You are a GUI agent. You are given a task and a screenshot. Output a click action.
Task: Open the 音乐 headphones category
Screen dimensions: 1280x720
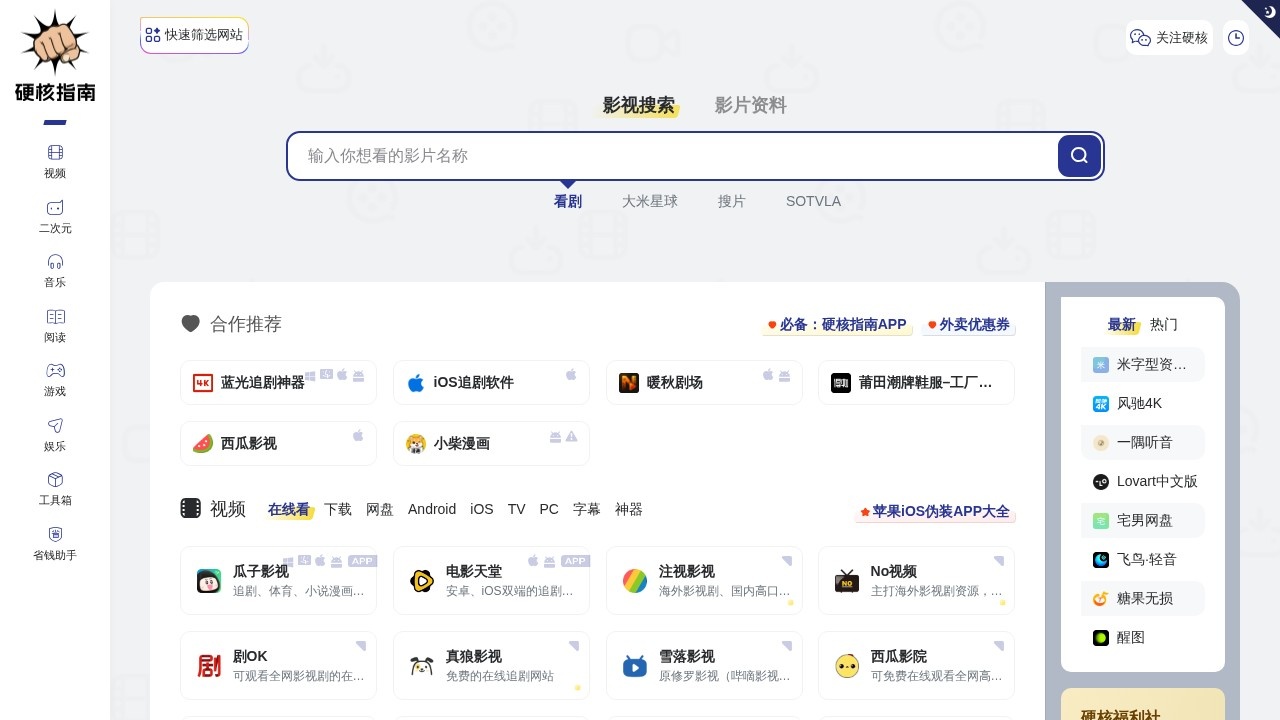(55, 271)
